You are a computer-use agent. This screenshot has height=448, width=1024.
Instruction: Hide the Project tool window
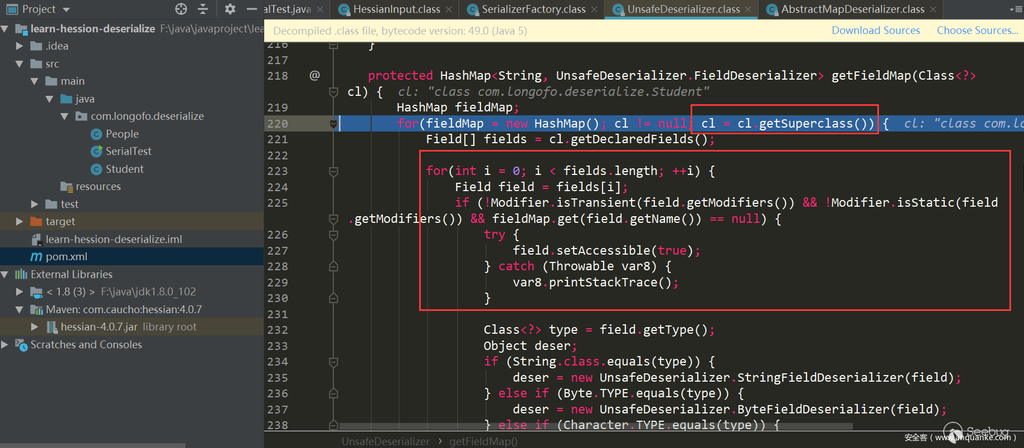(x=252, y=9)
